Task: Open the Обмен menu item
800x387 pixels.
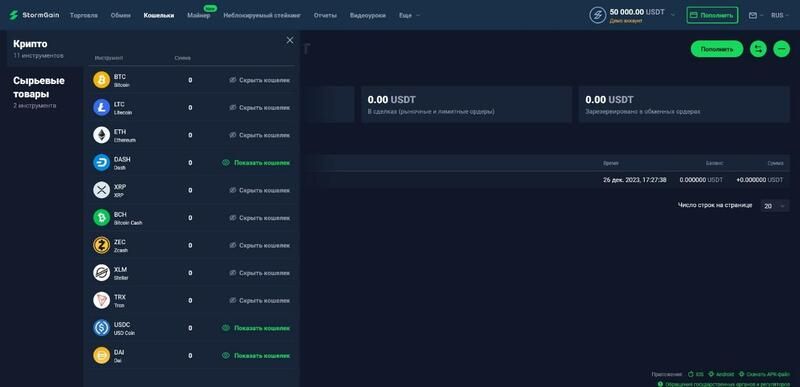Action: [120, 15]
